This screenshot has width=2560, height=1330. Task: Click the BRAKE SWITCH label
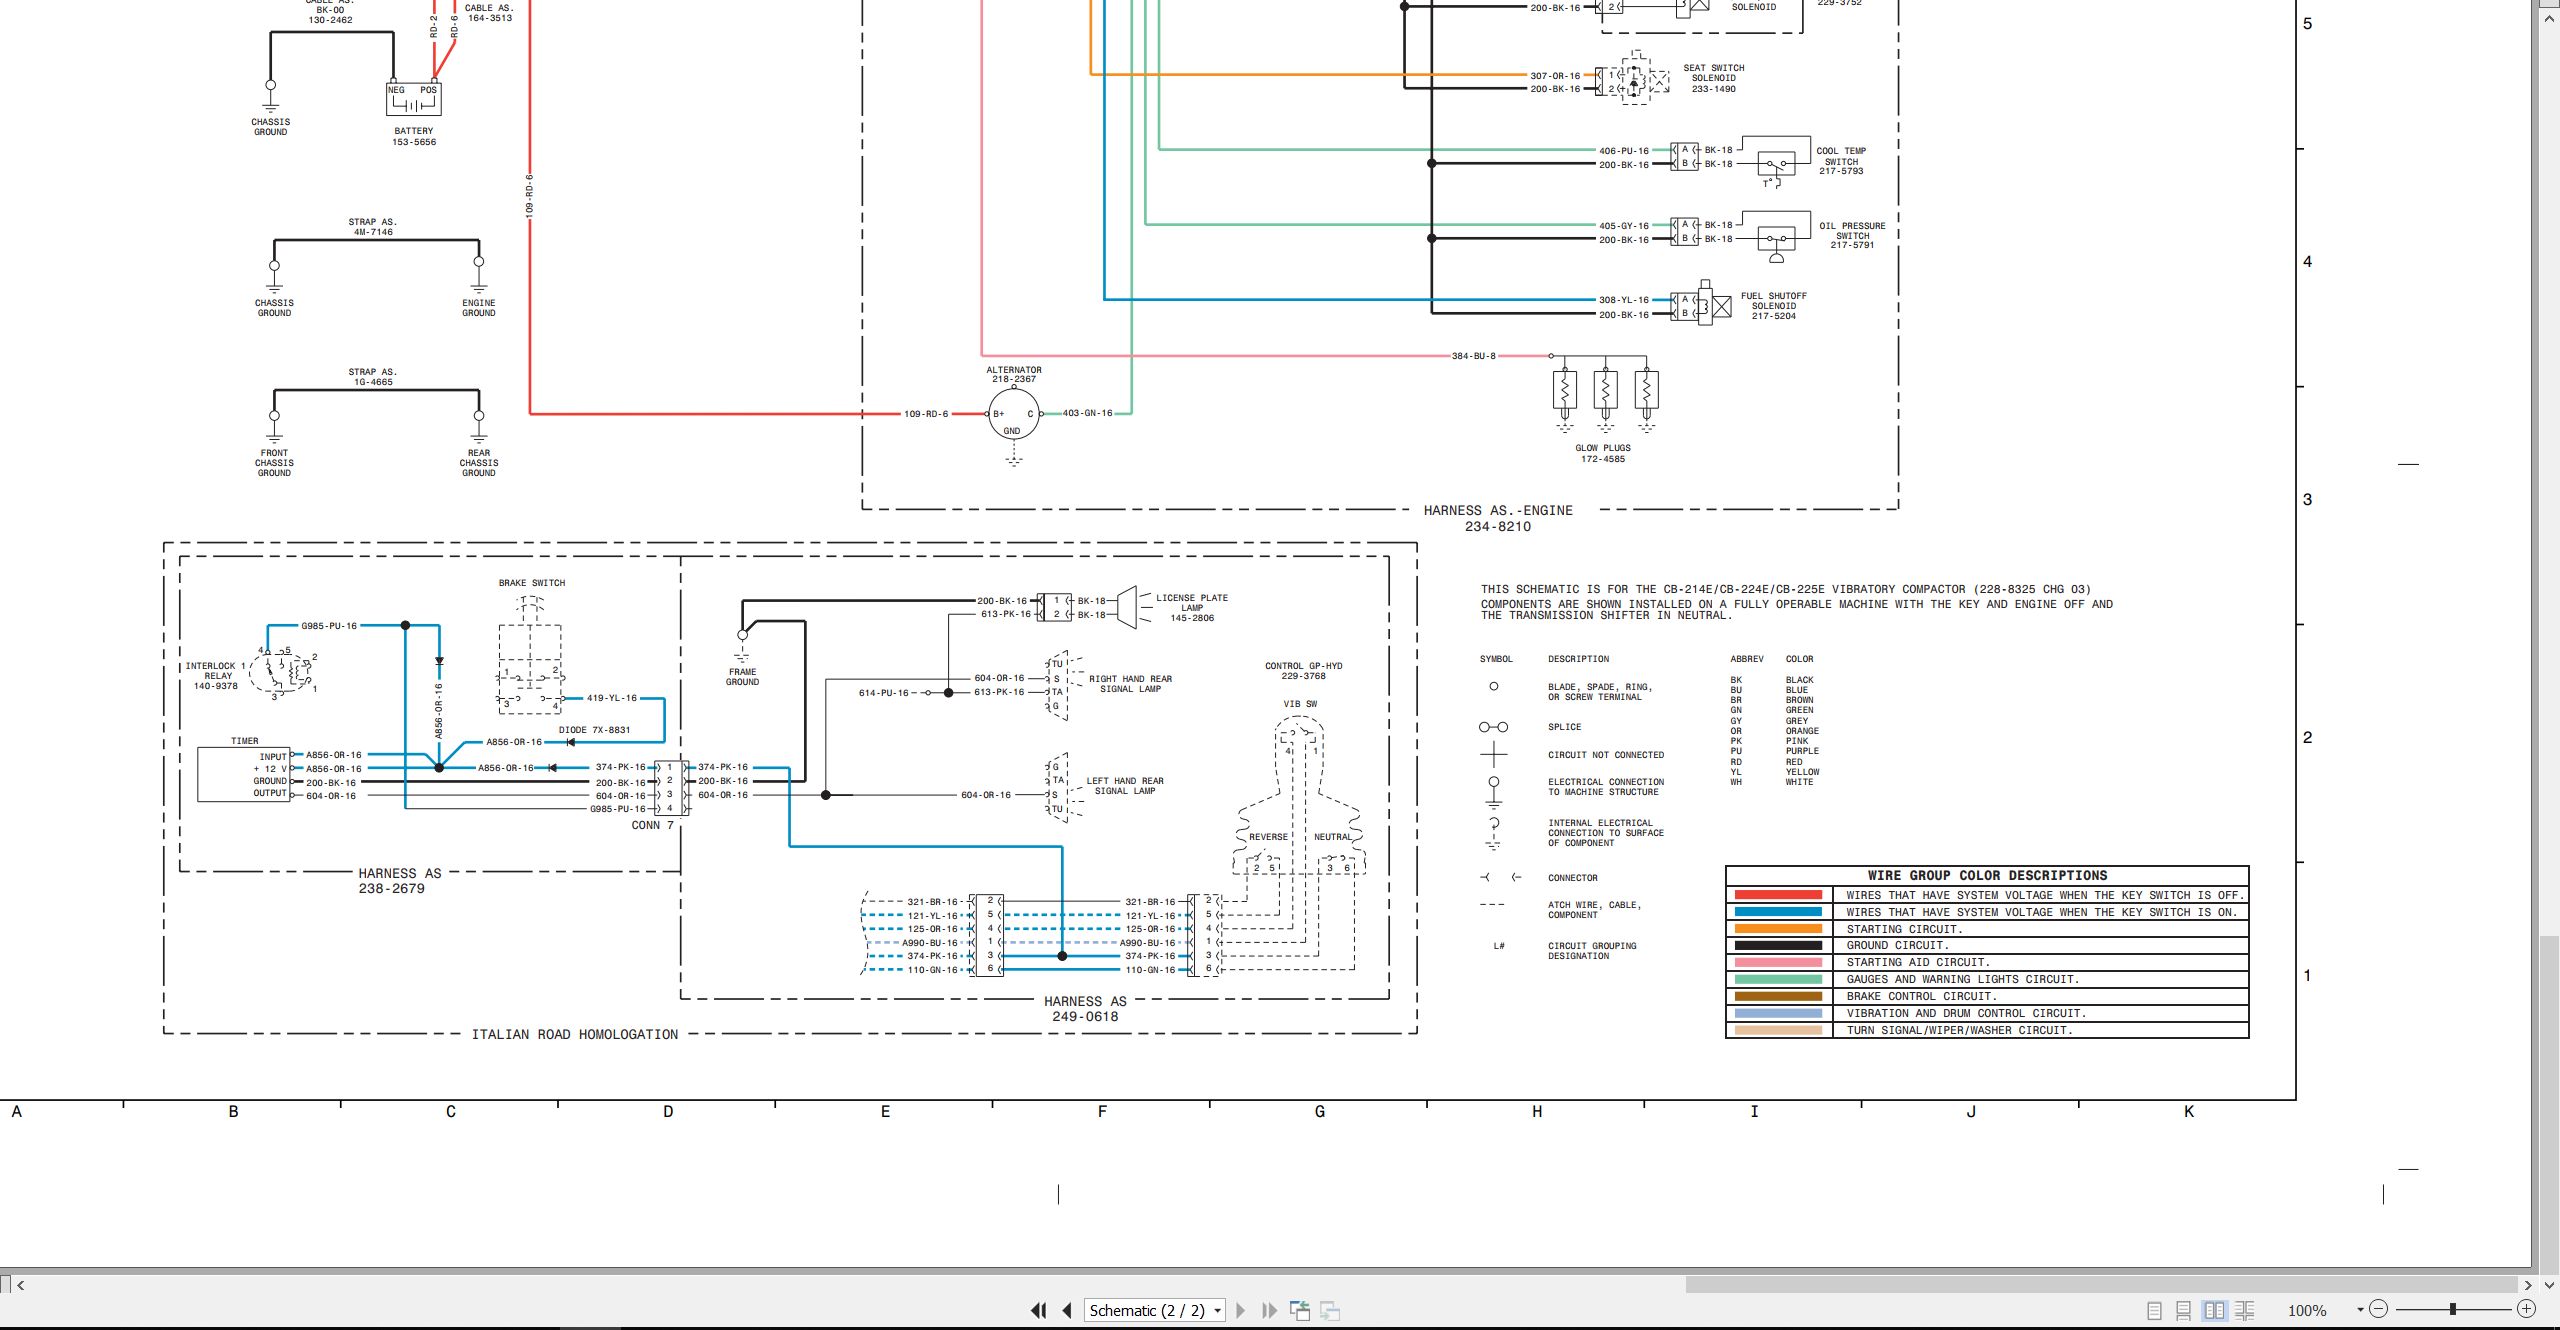[x=532, y=583]
